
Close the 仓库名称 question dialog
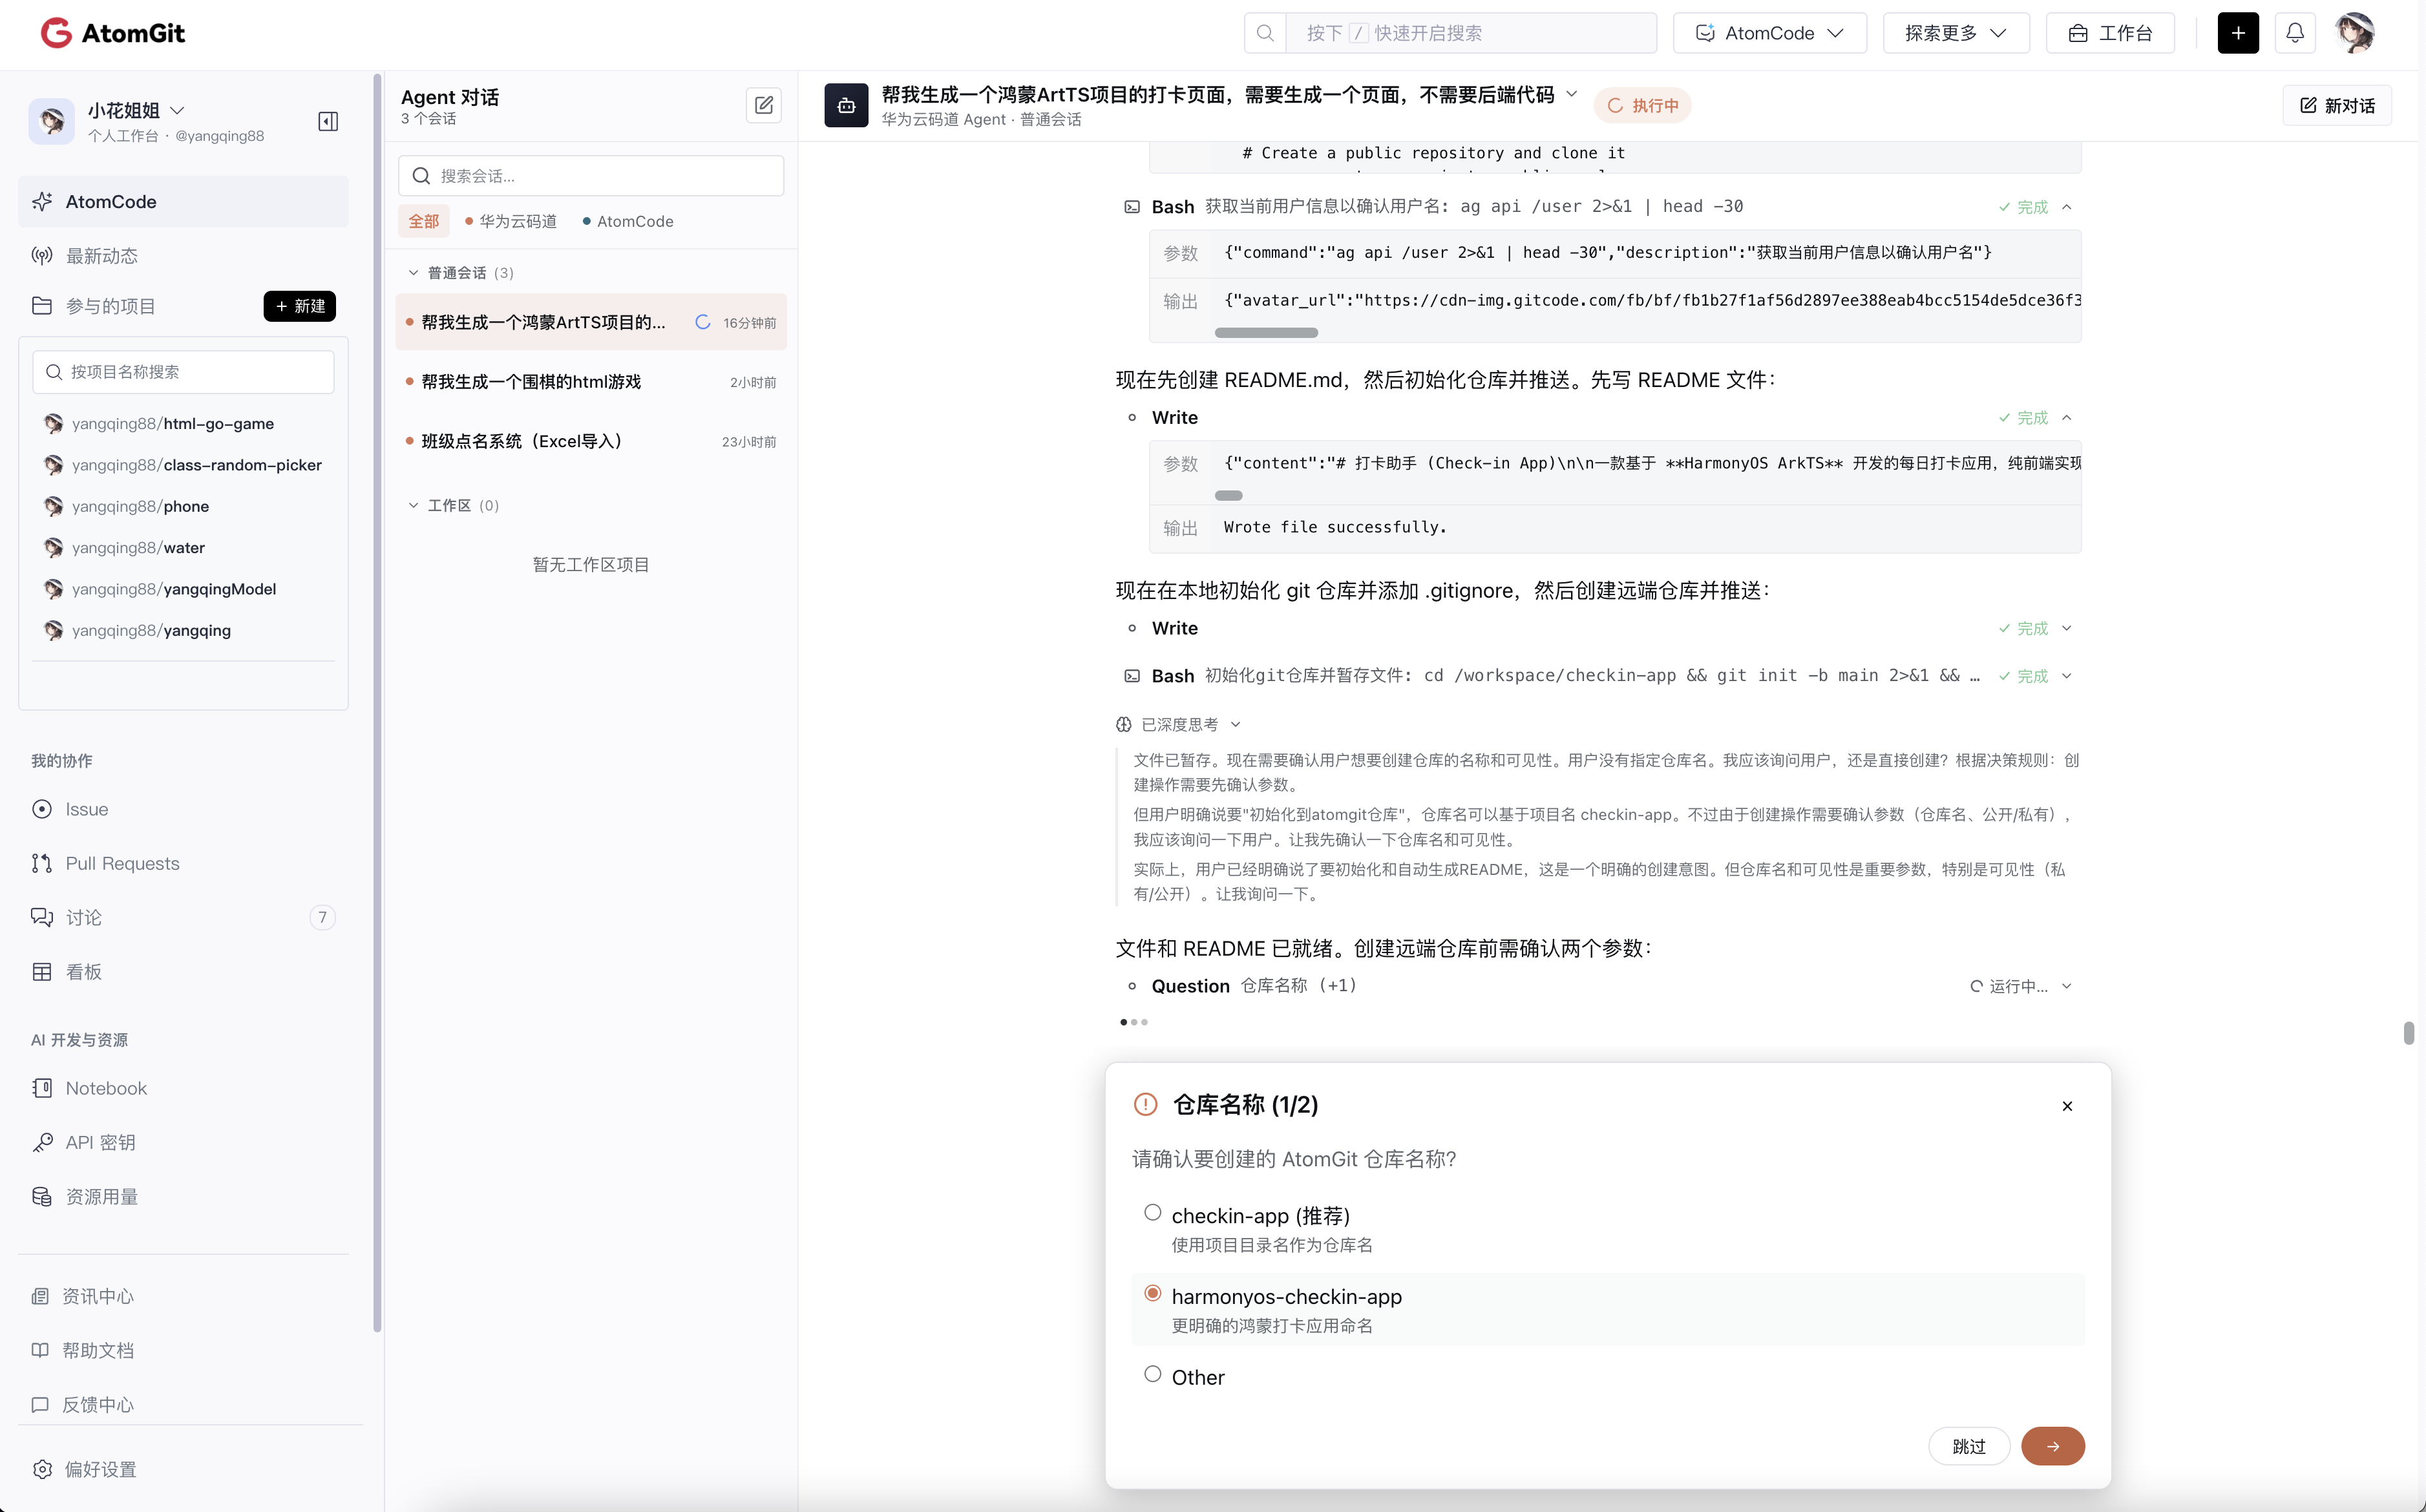pyautogui.click(x=2067, y=1106)
